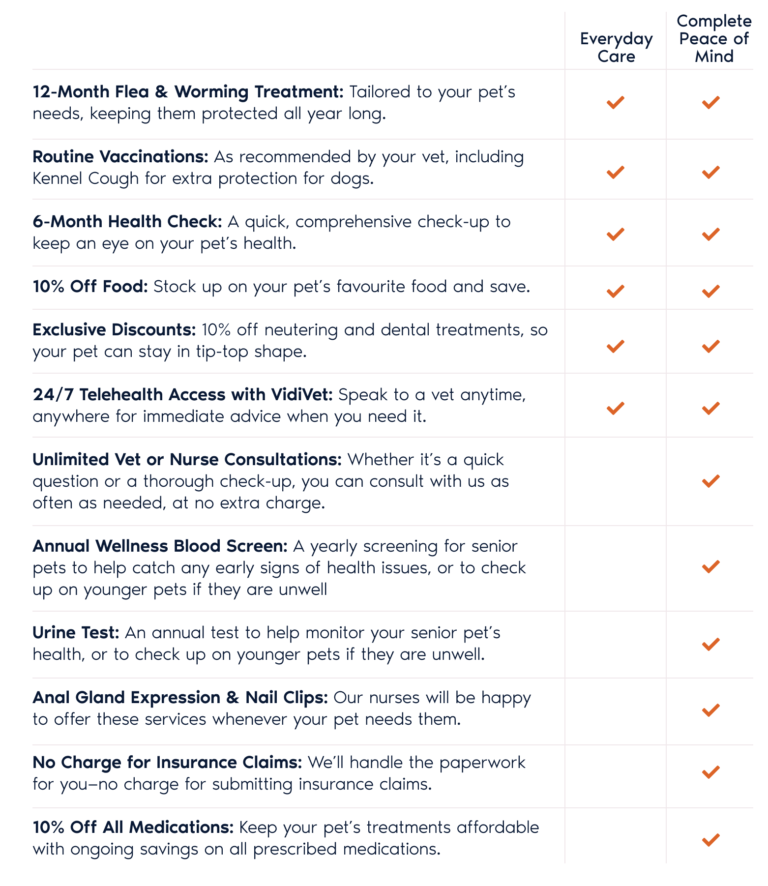Click checkmark for Anal Gland Expression & Nail Clips
The image size is (768, 886).
[x=711, y=710]
